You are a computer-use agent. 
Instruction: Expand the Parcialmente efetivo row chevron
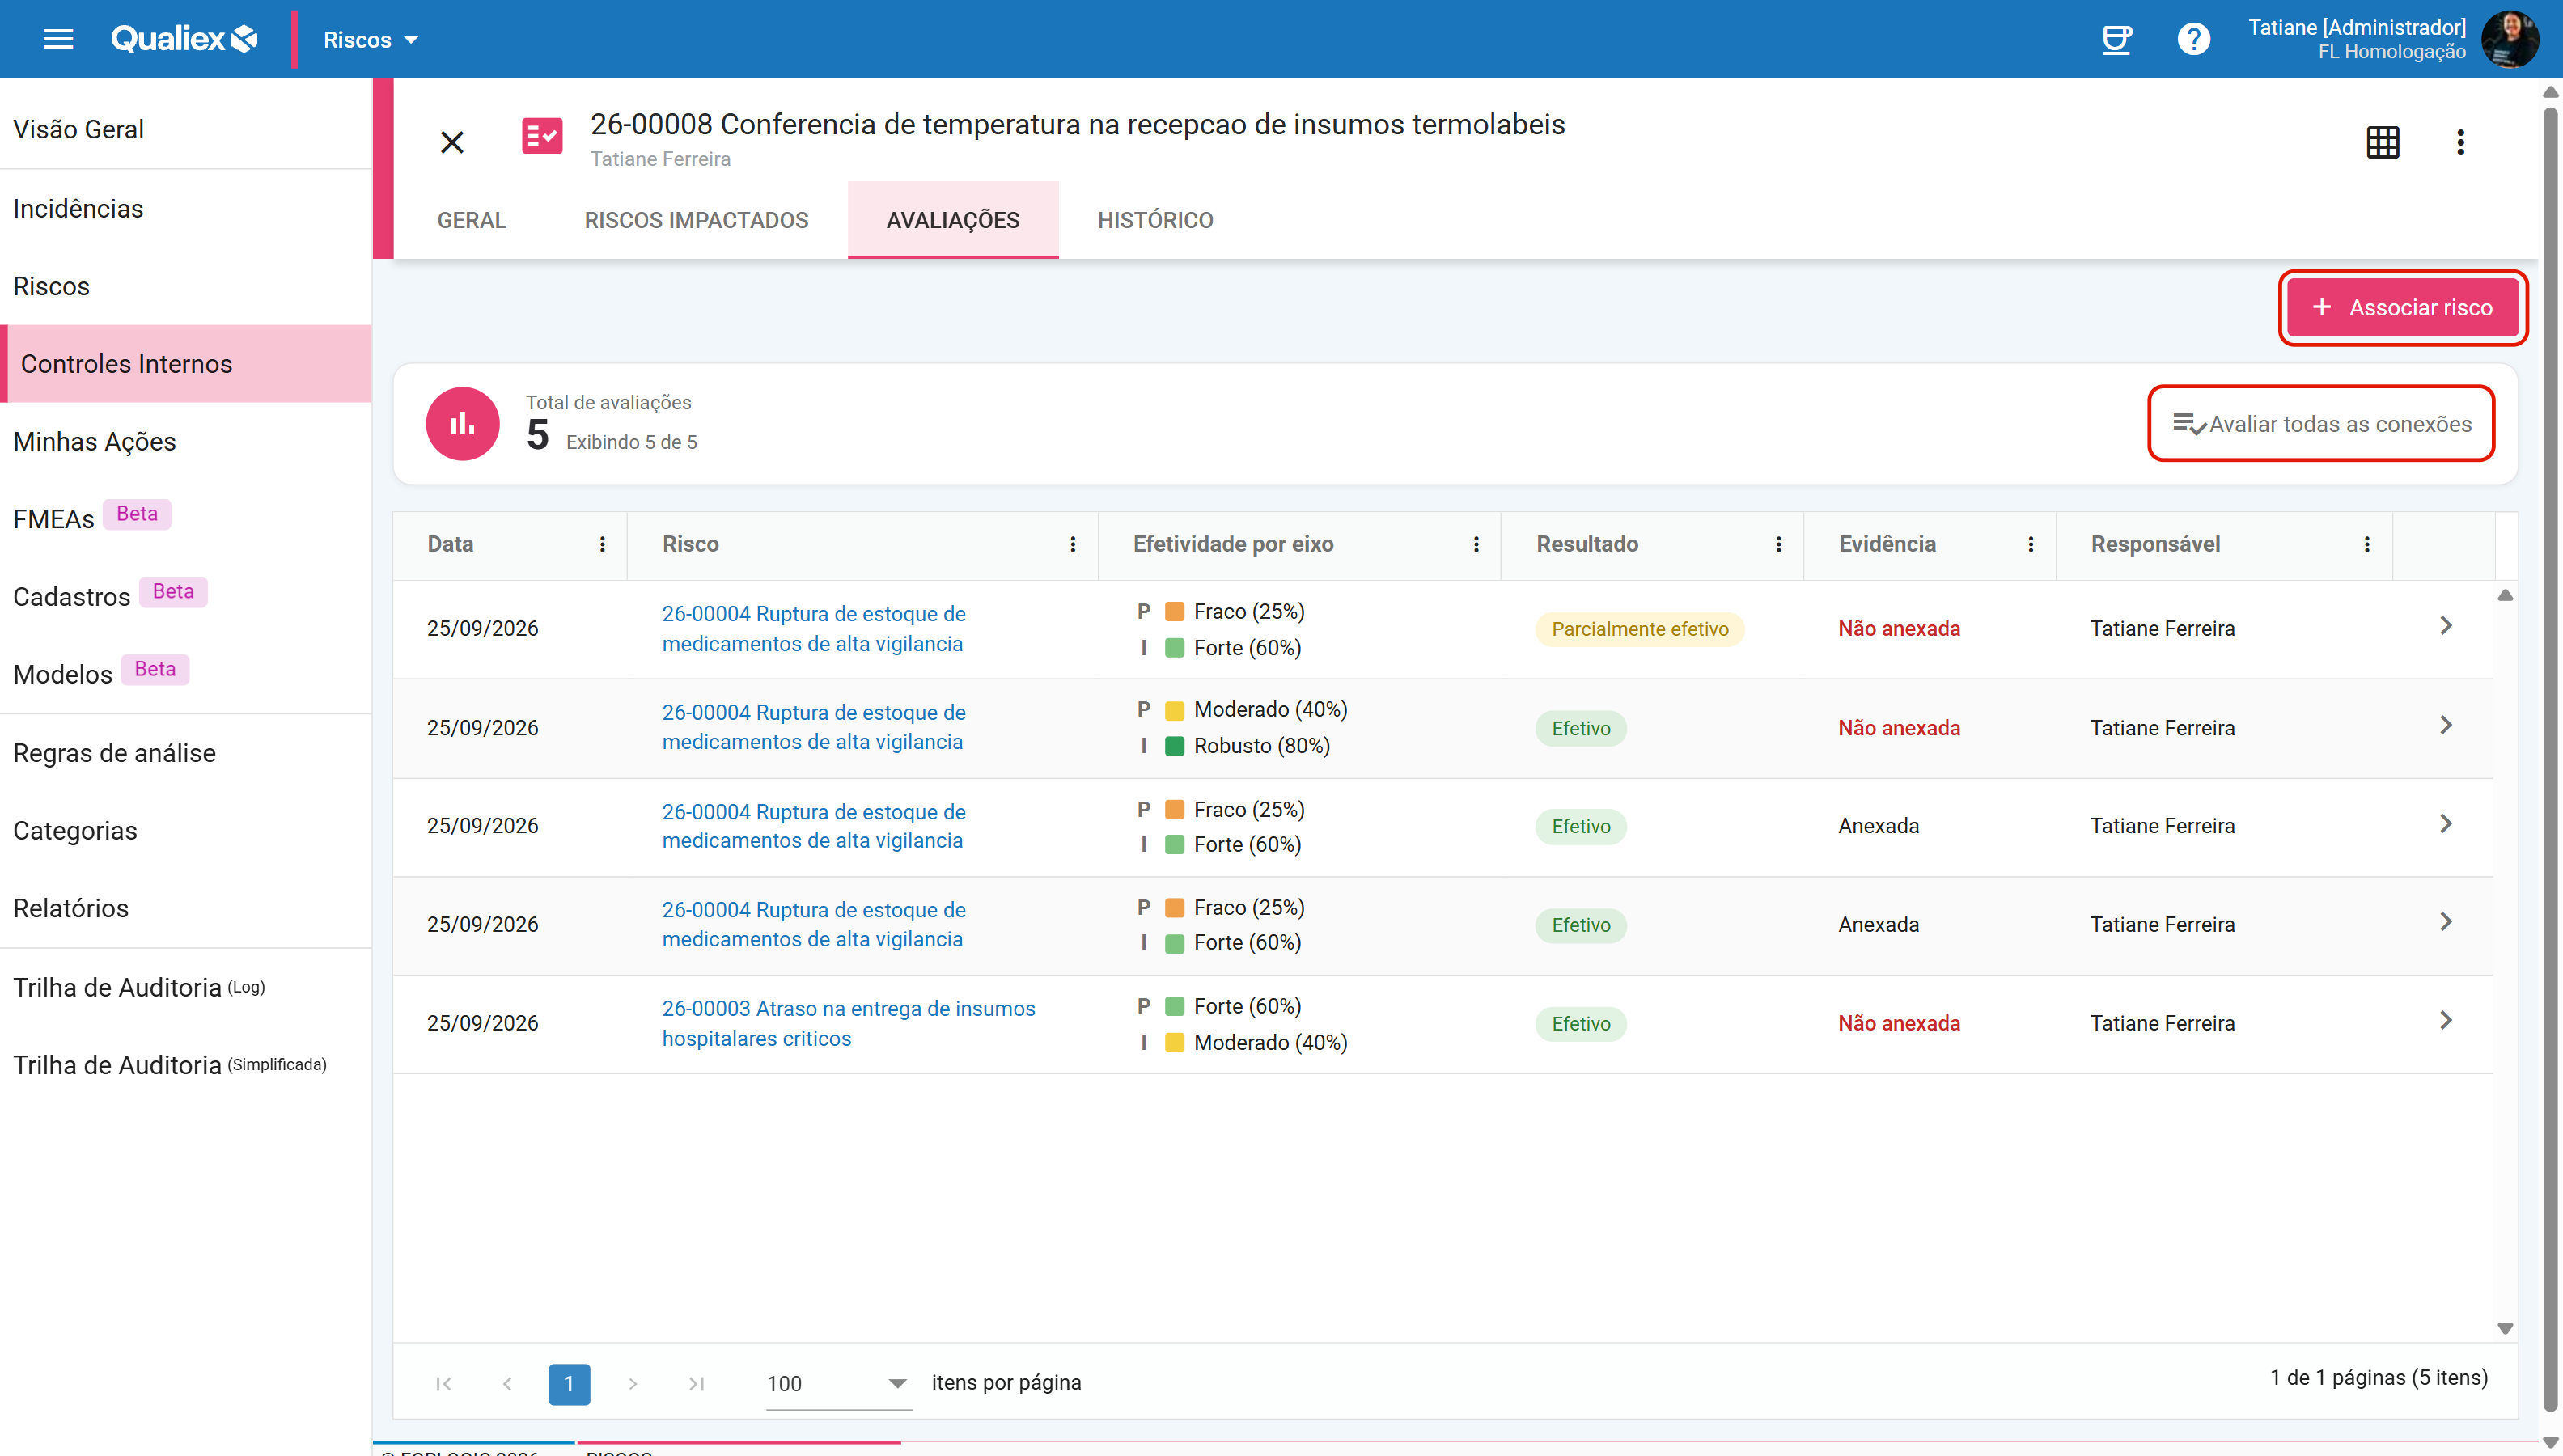2445,626
